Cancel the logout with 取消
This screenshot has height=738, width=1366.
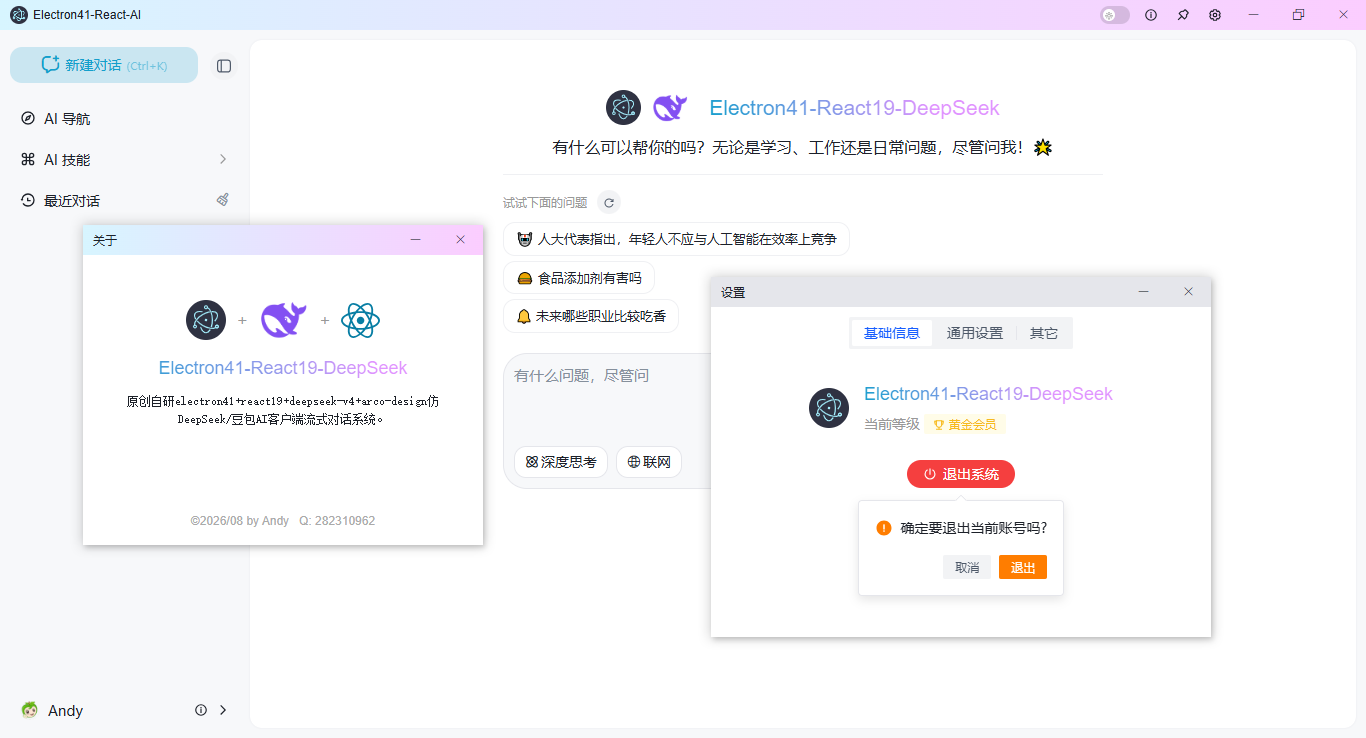point(967,567)
